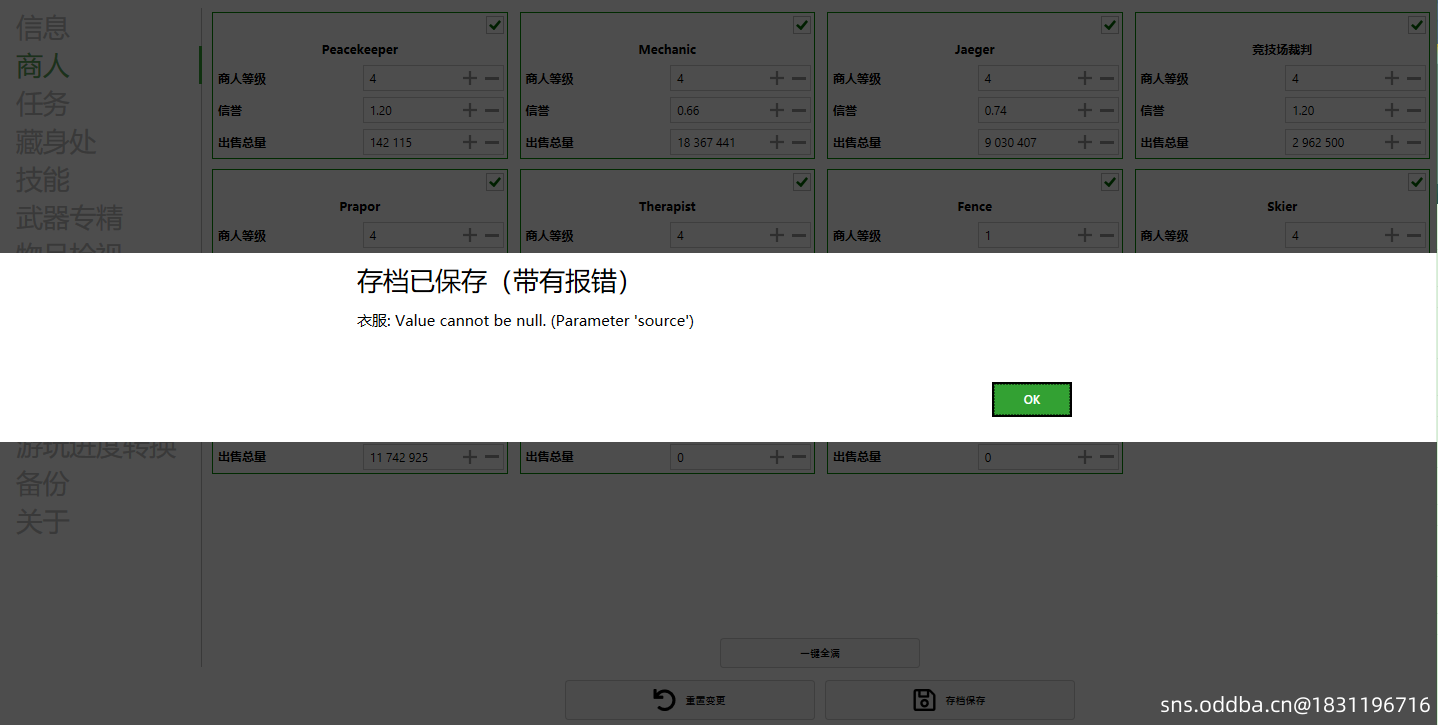This screenshot has width=1438, height=725.
Task: Click the 一键全满 button
Action: tap(819, 653)
